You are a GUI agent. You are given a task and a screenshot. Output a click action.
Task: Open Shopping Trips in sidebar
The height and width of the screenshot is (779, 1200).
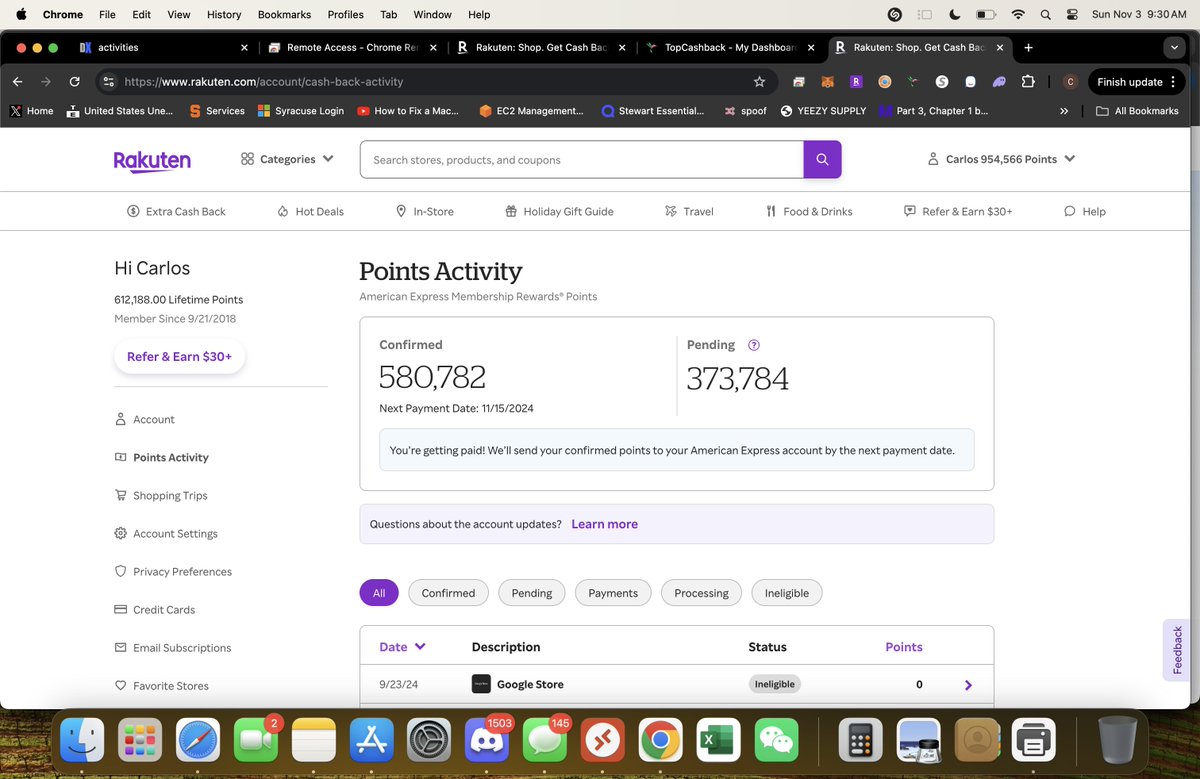[x=161, y=496]
